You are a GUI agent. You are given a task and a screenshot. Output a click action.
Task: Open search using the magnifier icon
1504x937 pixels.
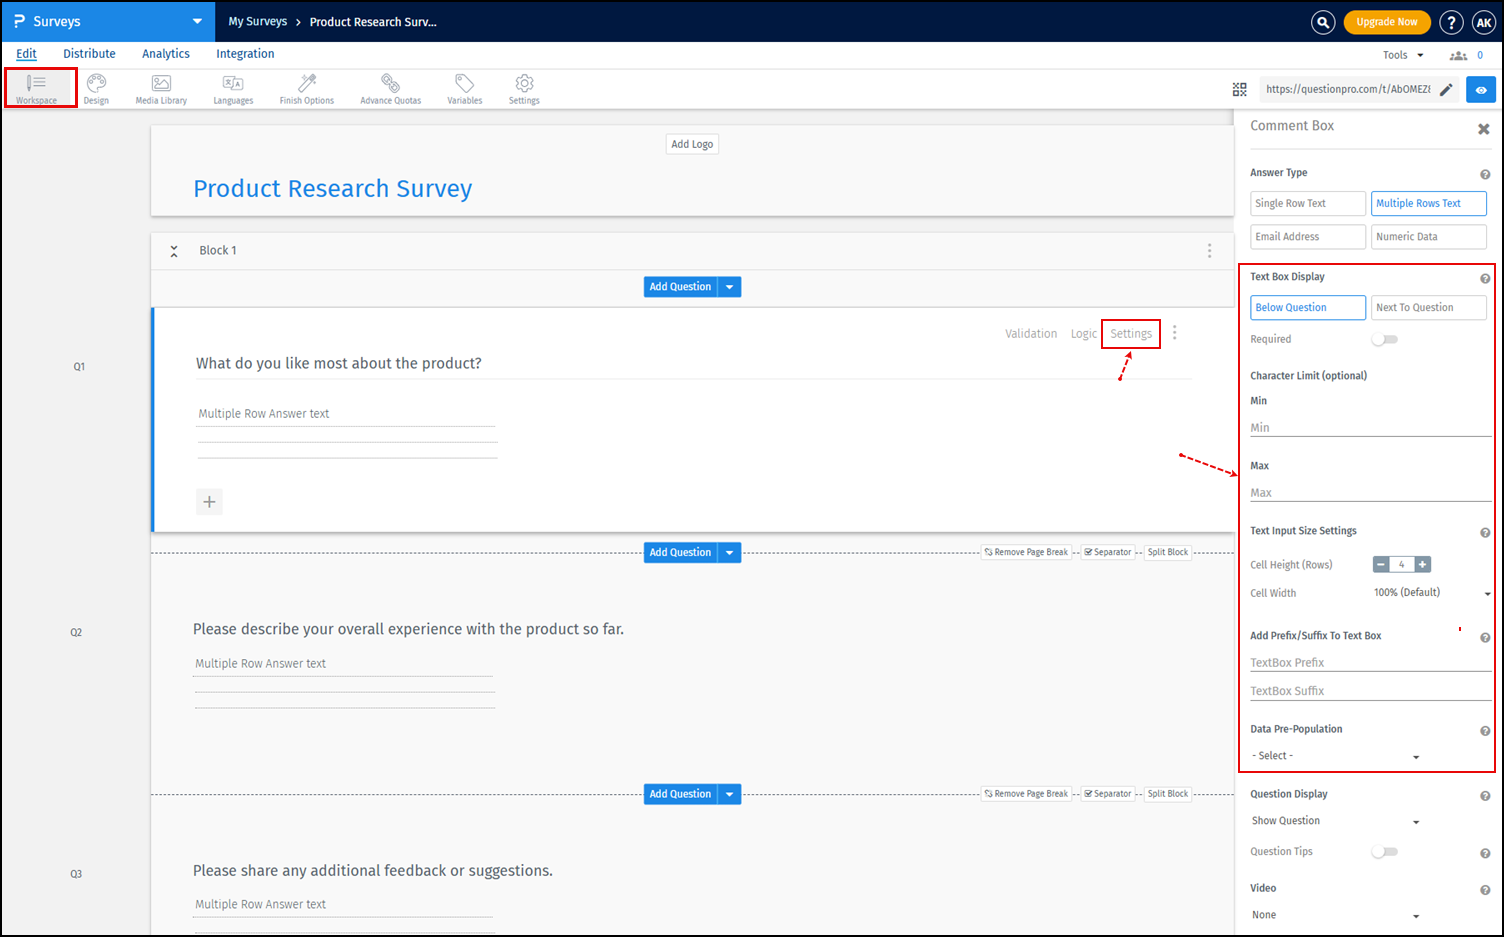[1322, 21]
